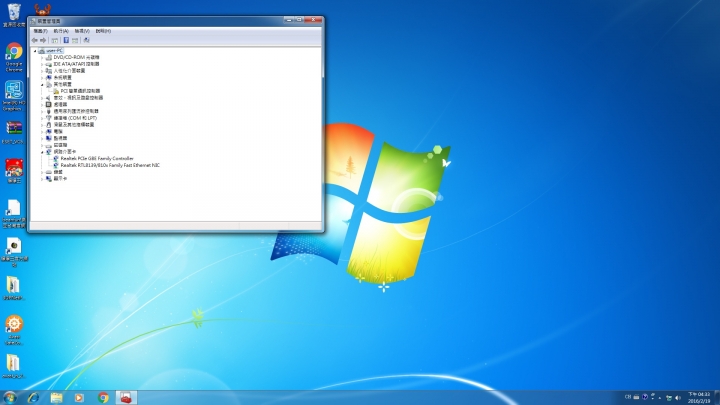The height and width of the screenshot is (405, 720).
Task: Open the orange gear desktop shortcut
Action: [14, 330]
